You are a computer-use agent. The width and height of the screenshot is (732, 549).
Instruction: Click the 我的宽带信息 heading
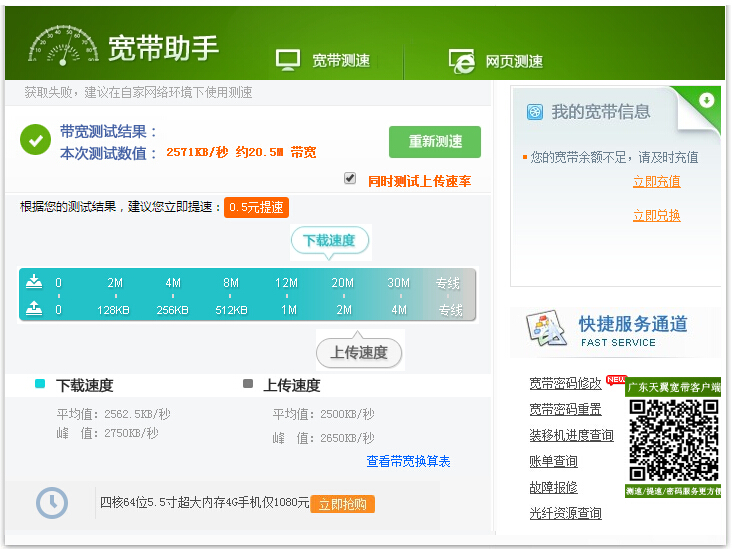click(x=601, y=112)
